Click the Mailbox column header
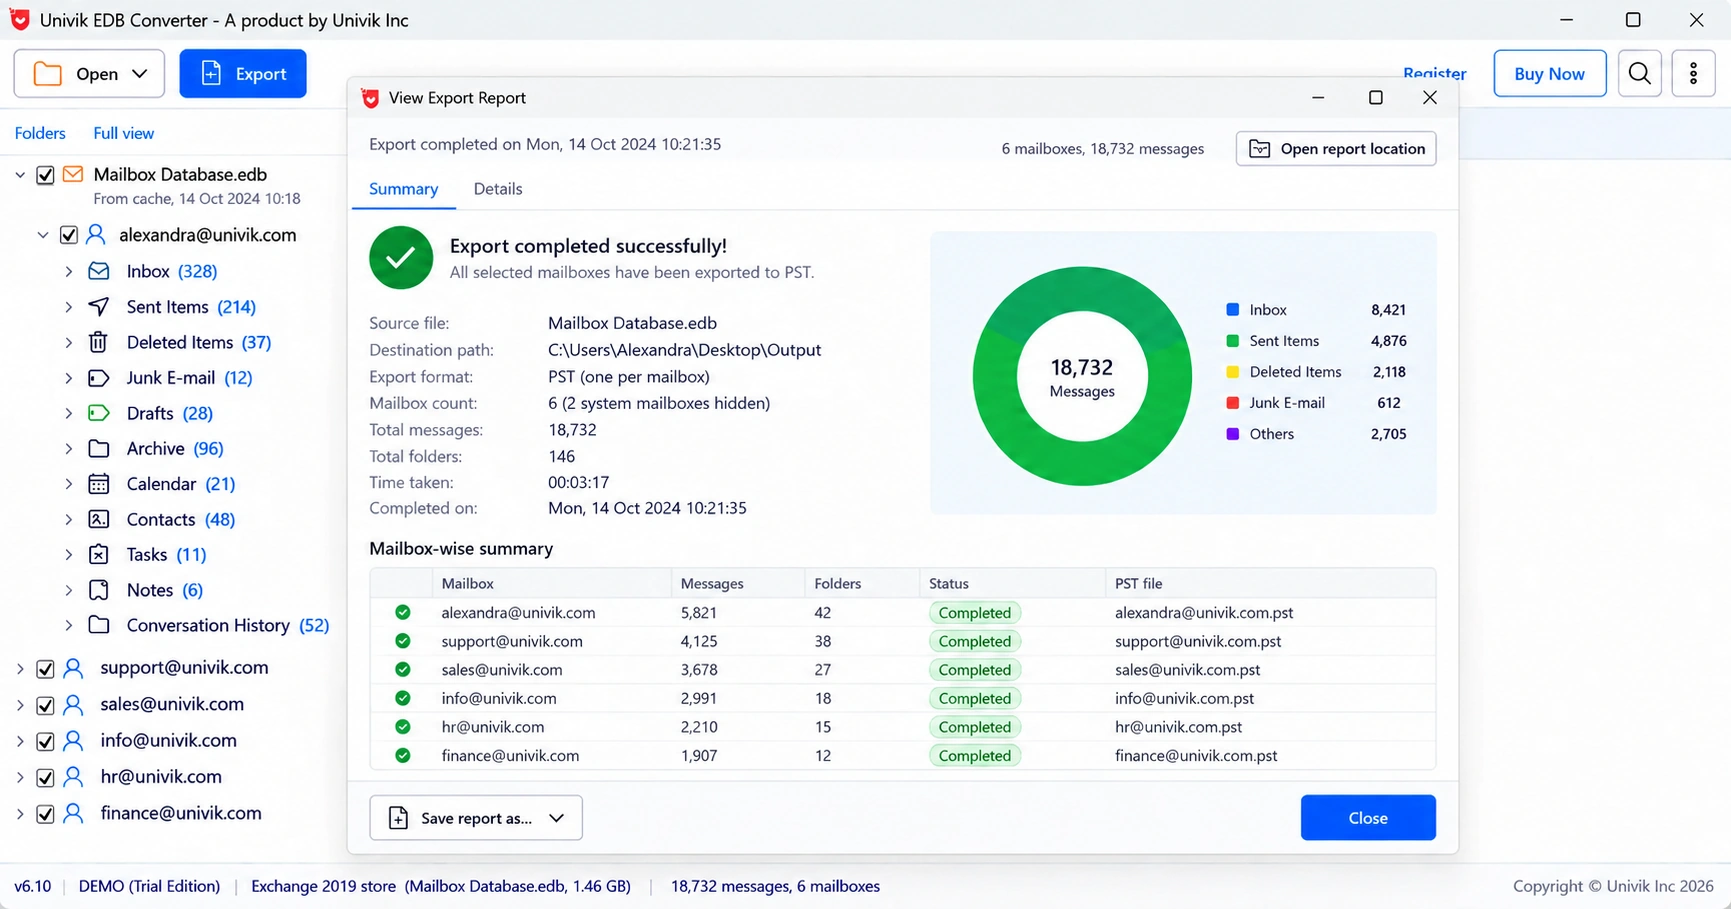Viewport: 1731px width, 909px height. pyautogui.click(x=551, y=583)
